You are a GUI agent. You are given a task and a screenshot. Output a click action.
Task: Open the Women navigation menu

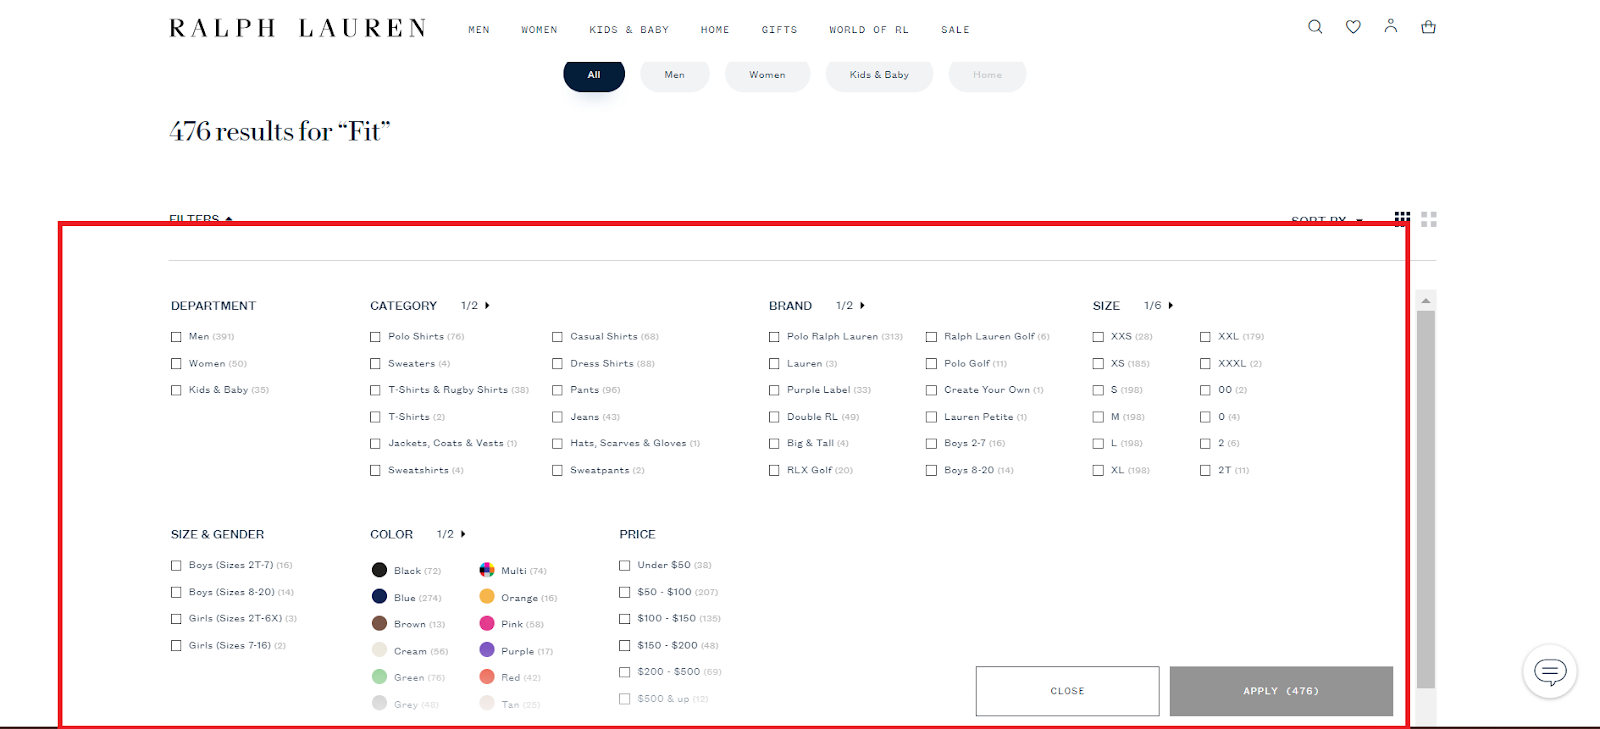point(539,30)
